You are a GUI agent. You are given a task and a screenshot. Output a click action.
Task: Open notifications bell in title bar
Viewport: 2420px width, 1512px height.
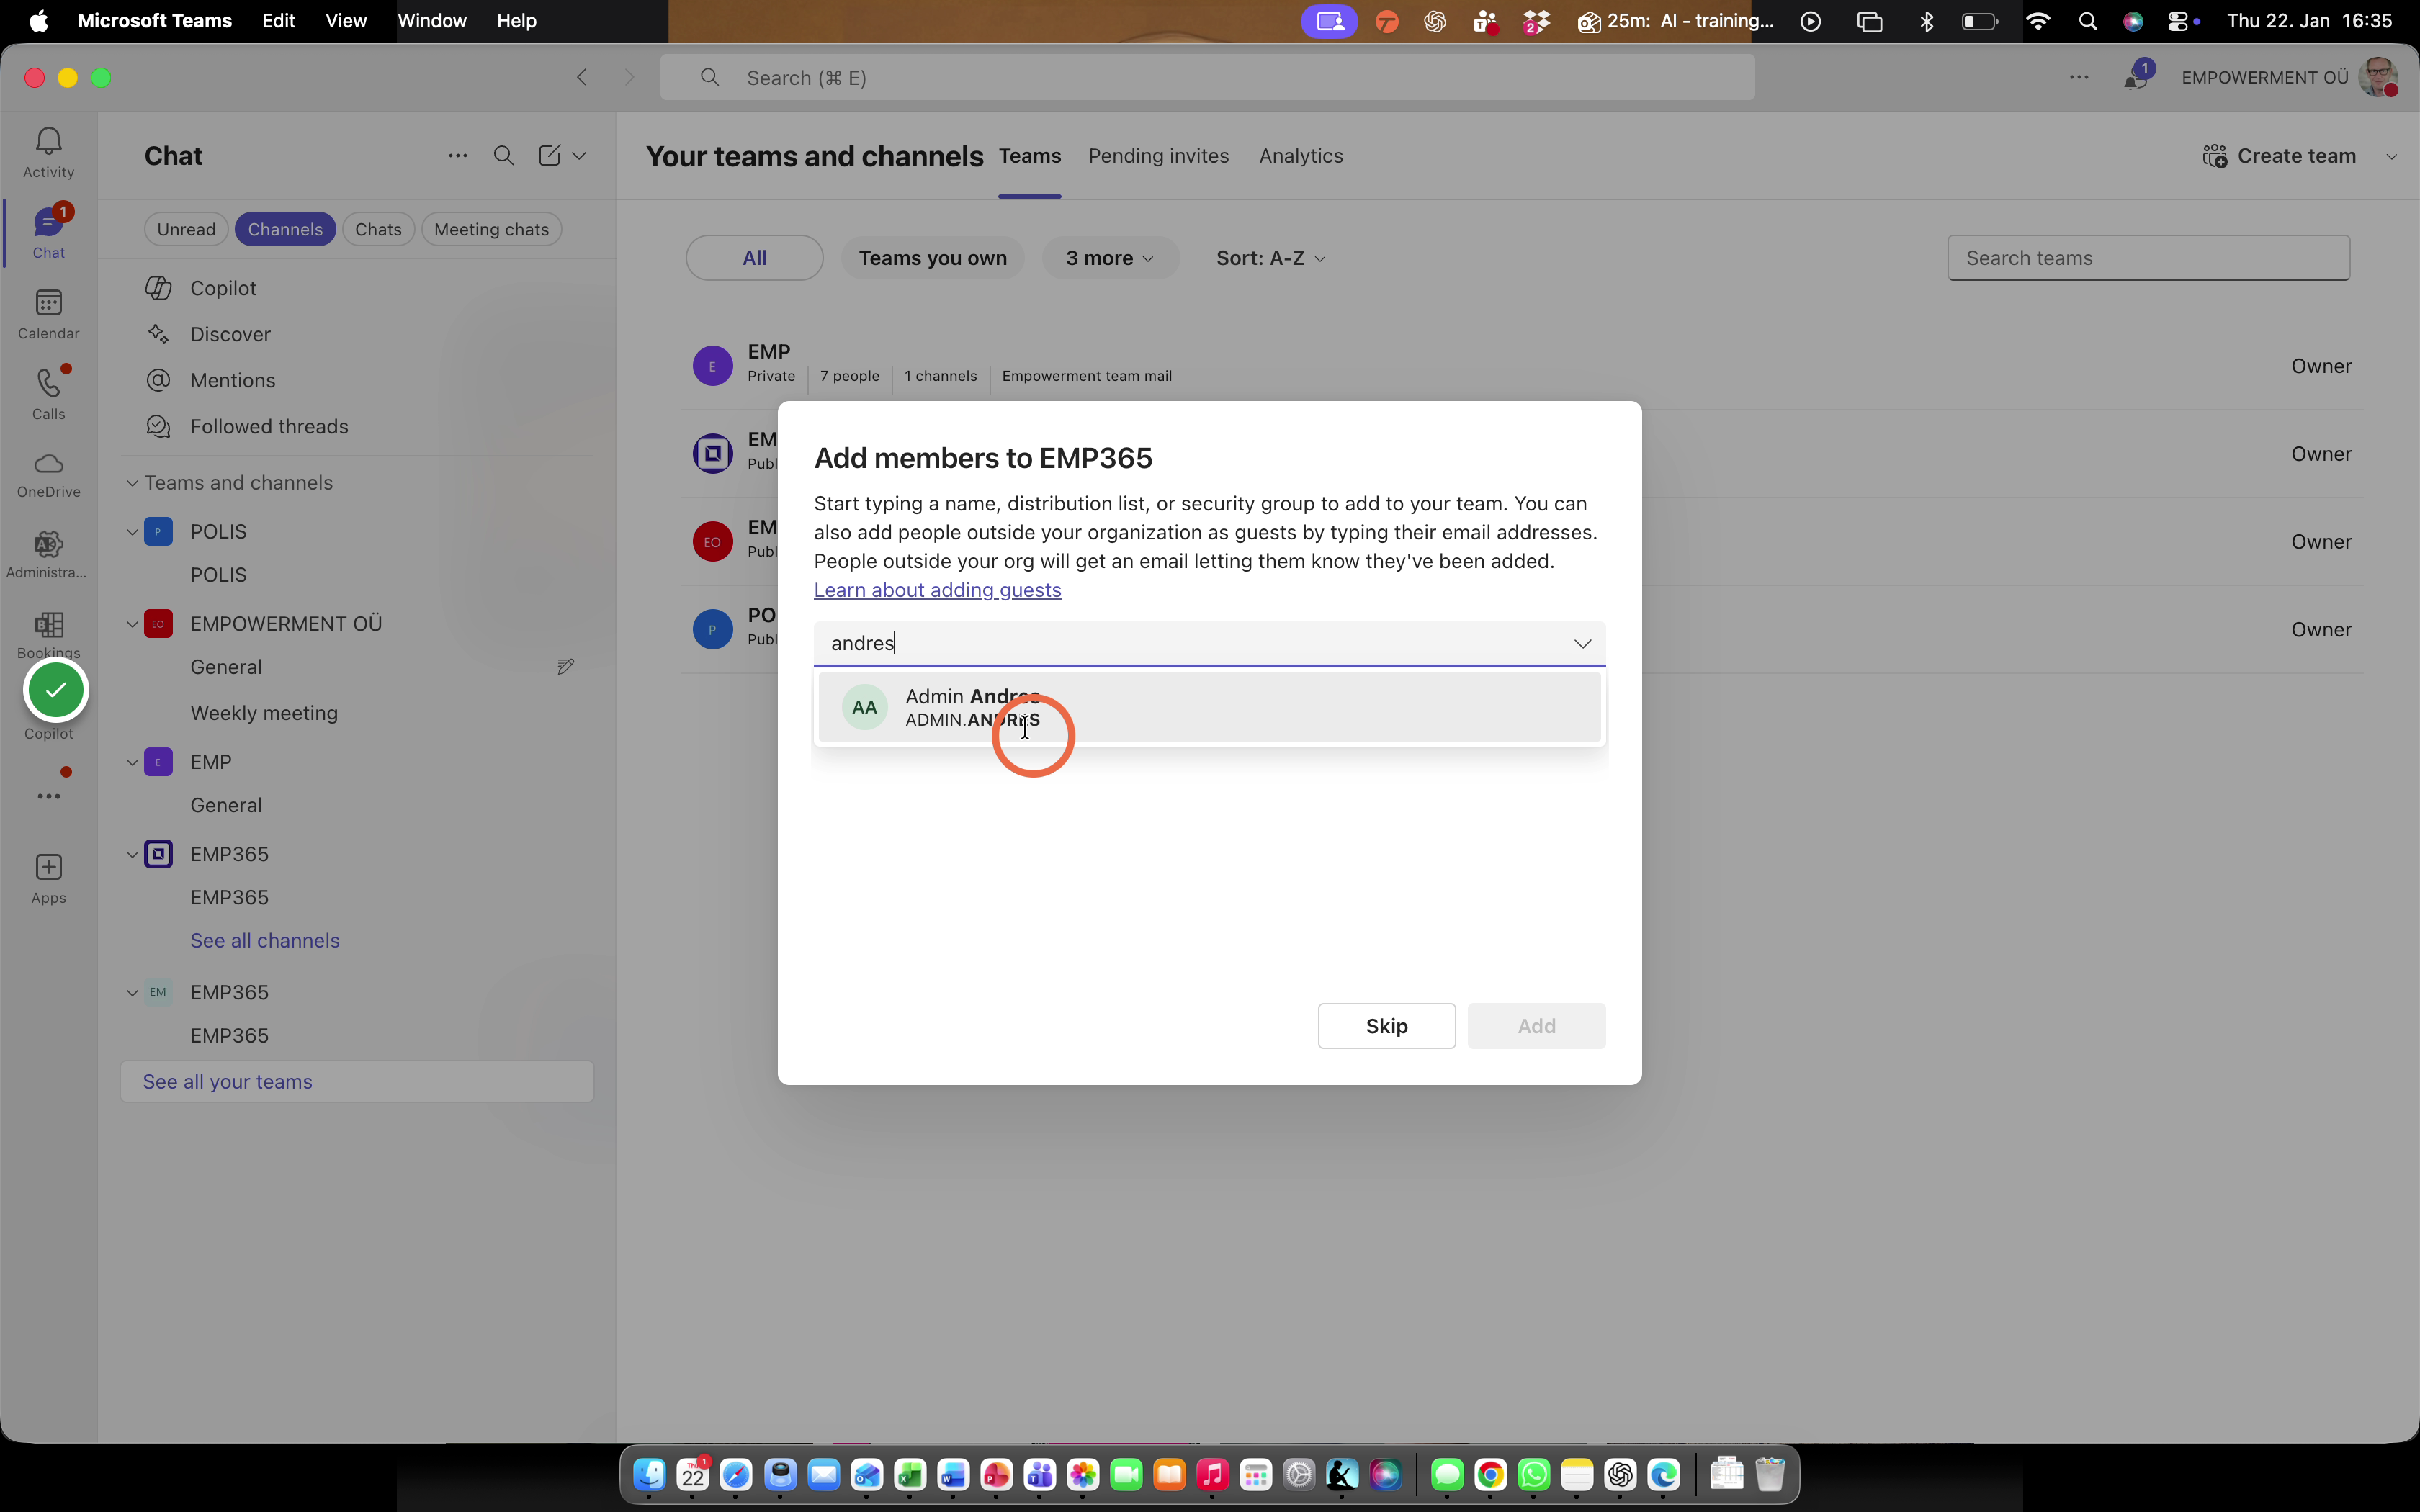[x=2135, y=77]
